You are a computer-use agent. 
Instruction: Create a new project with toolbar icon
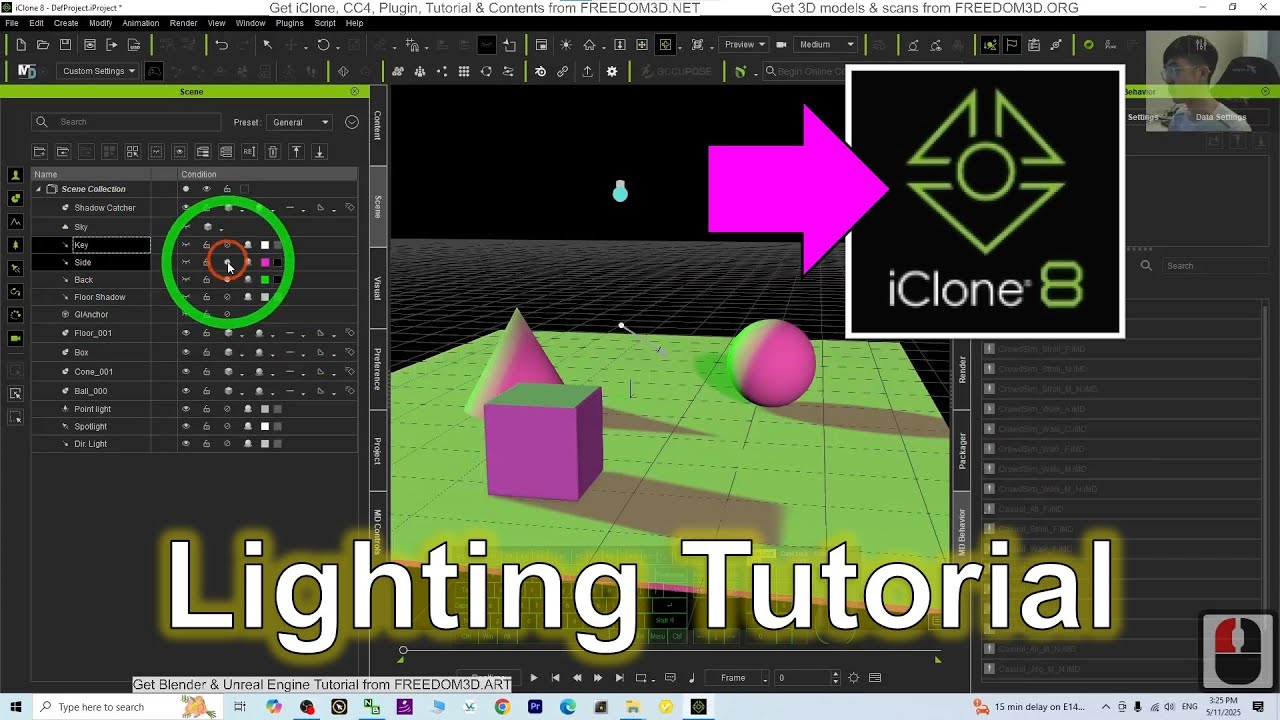point(21,45)
